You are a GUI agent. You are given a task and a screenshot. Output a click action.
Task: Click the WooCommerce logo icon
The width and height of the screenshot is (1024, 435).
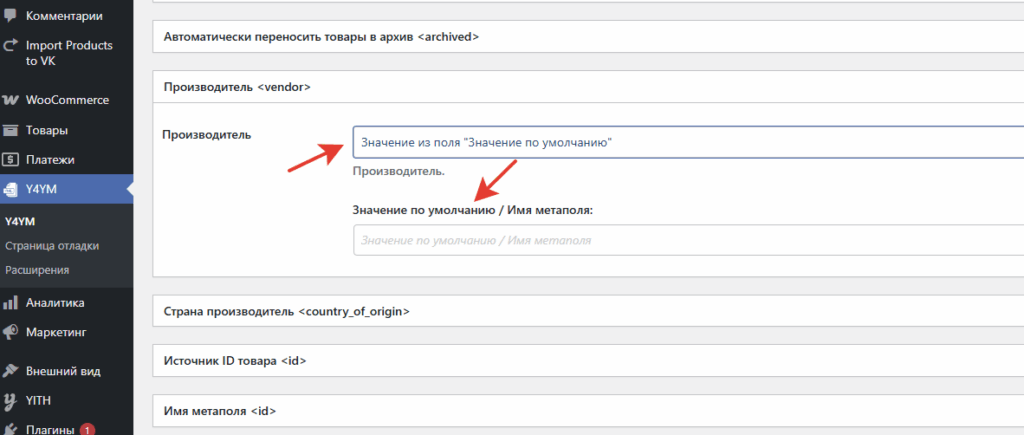click(x=11, y=100)
